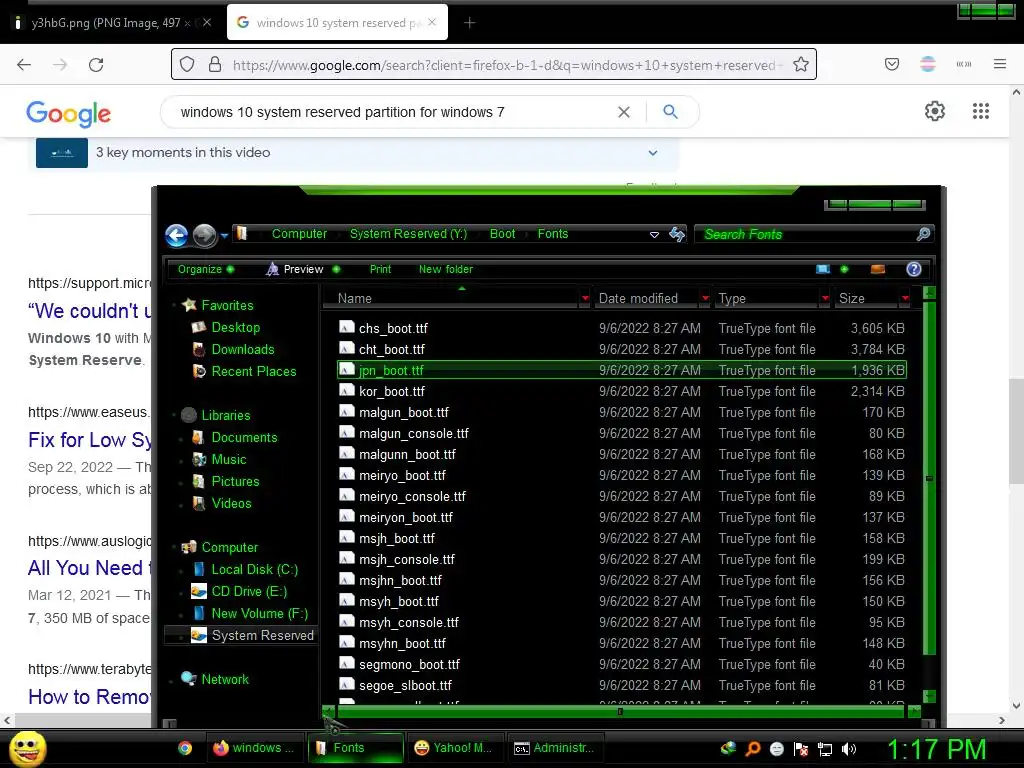Click New folder in Explorer toolbar
Screen dimensions: 1024x768
(446, 269)
